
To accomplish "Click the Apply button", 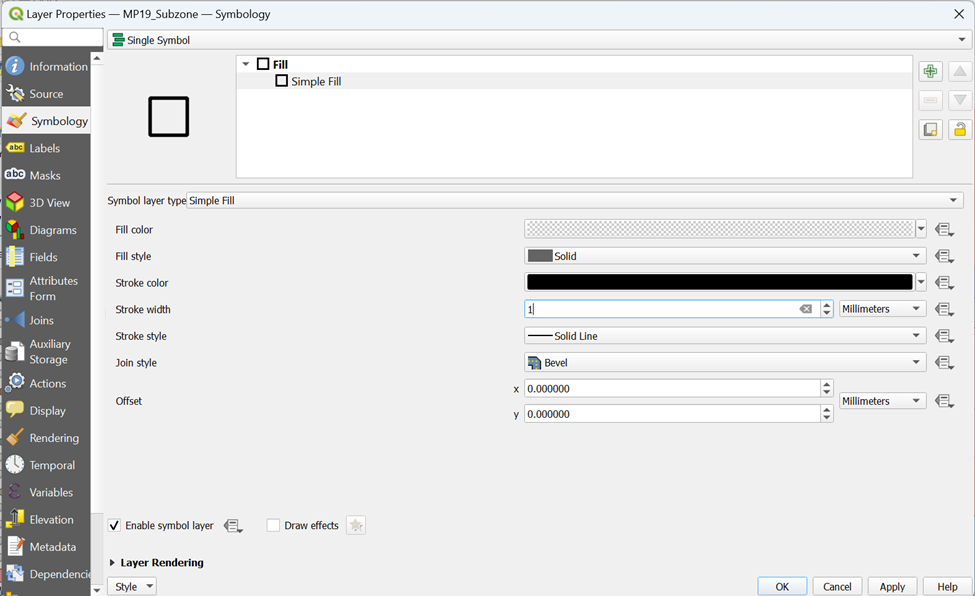I will pyautogui.click(x=892, y=586).
